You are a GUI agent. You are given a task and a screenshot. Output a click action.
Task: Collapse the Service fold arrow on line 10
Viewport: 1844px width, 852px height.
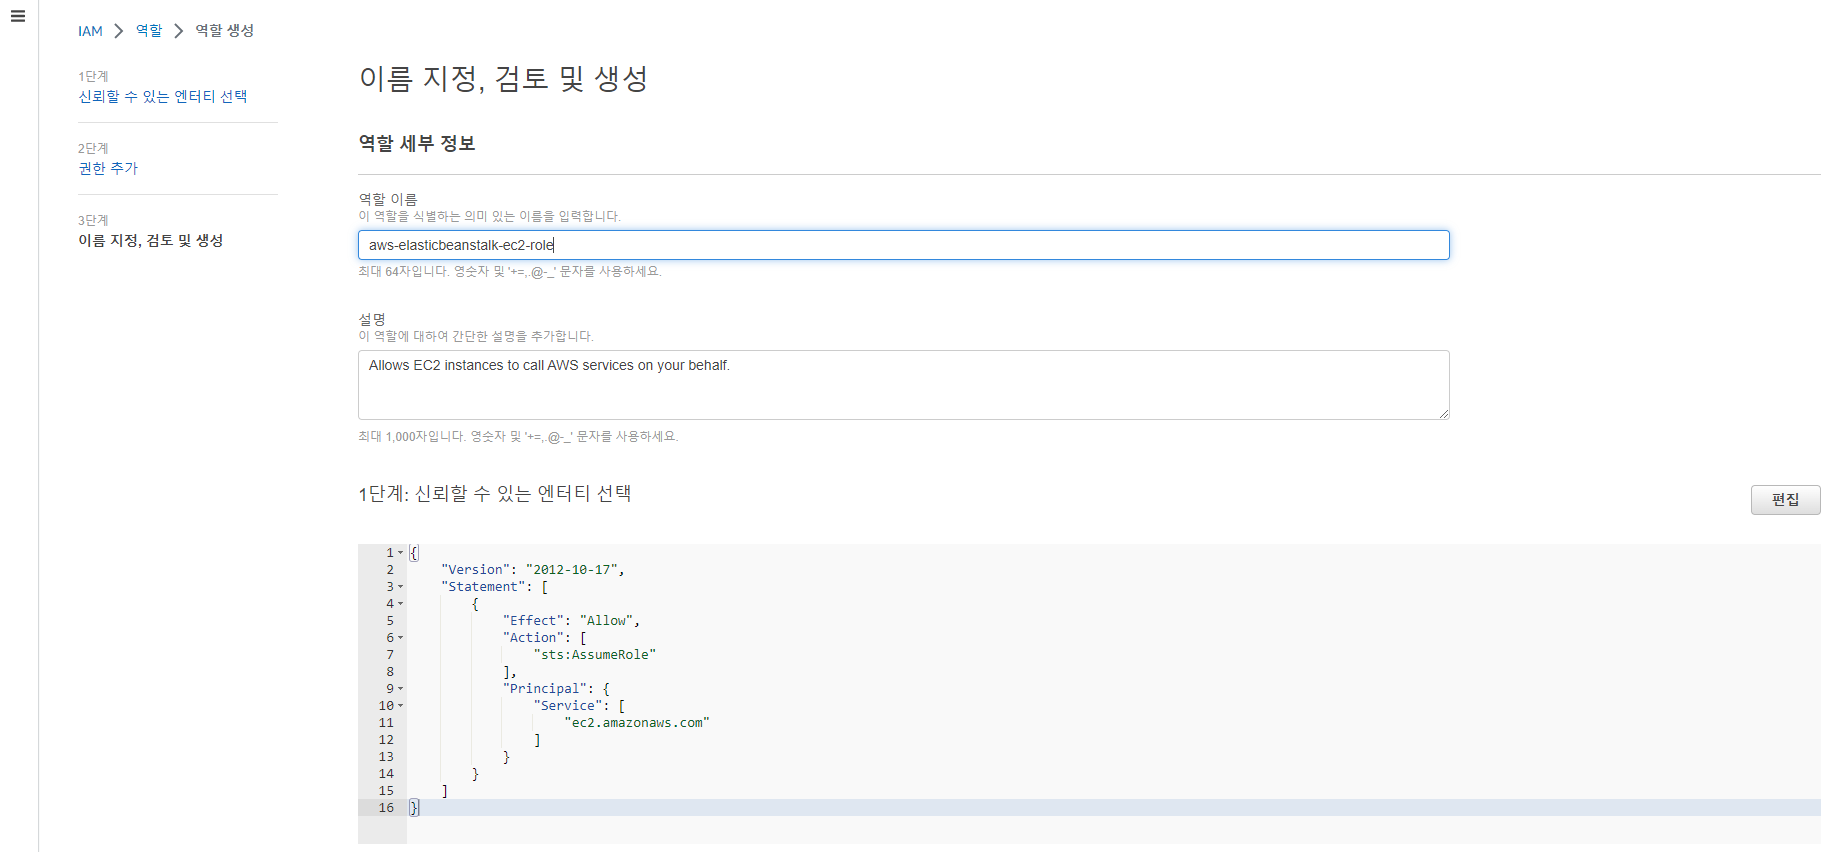pos(401,706)
